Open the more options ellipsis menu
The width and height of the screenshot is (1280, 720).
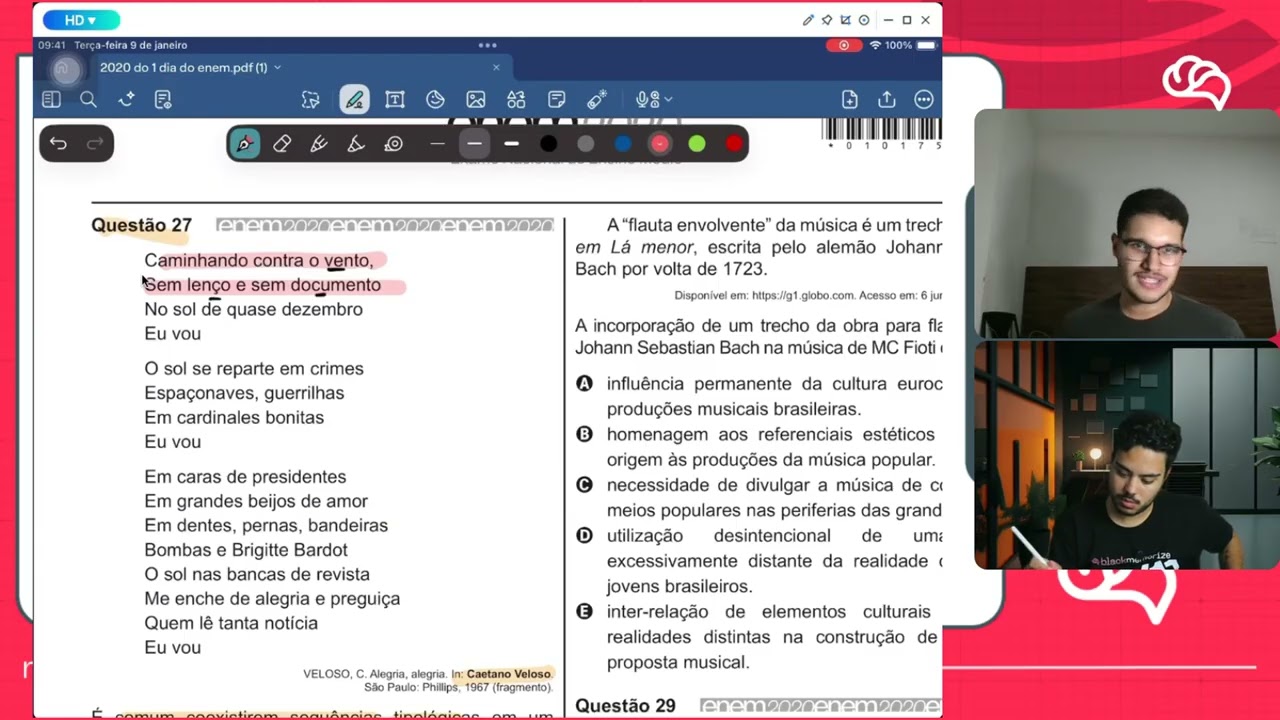923,99
